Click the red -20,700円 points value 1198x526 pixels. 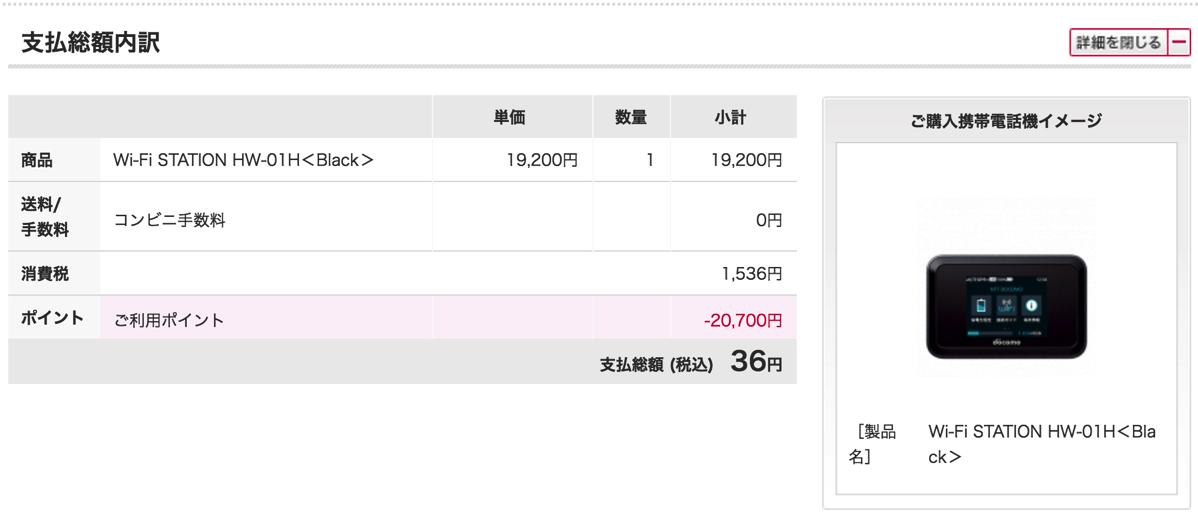pos(743,320)
